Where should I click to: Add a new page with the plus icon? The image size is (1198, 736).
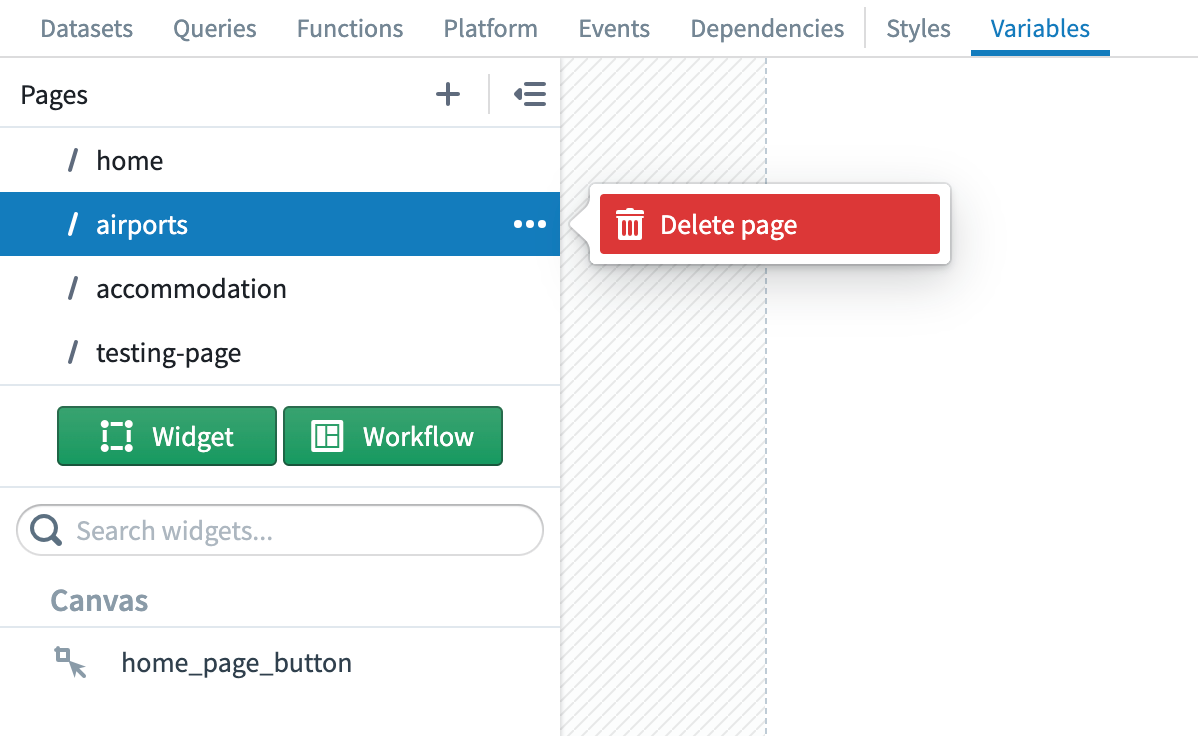click(x=448, y=95)
